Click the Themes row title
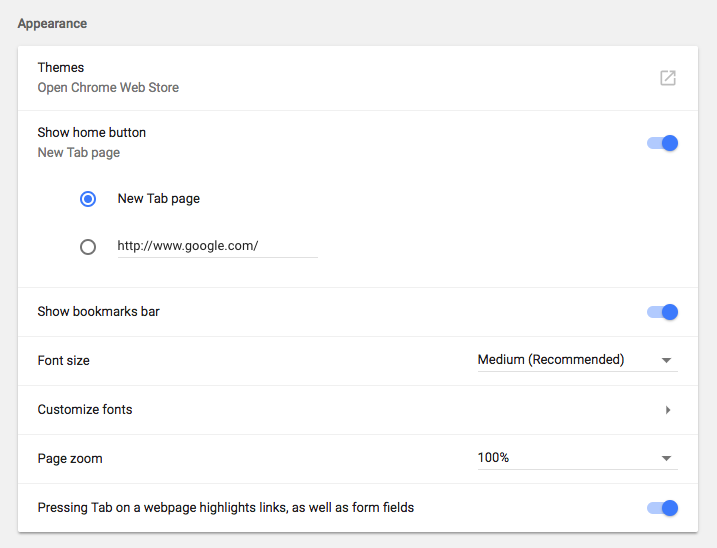717x548 pixels. 61,68
